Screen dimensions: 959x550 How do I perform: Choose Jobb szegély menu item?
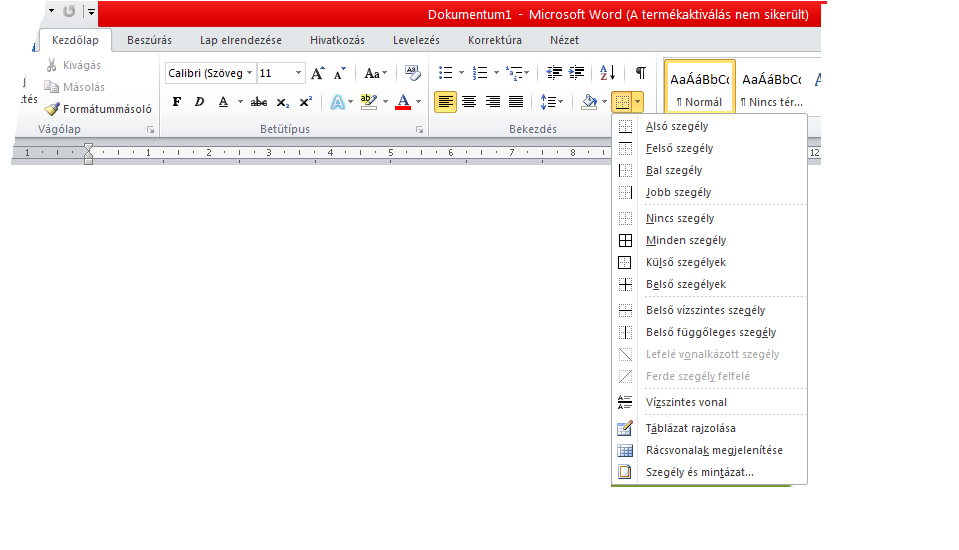tap(709, 192)
